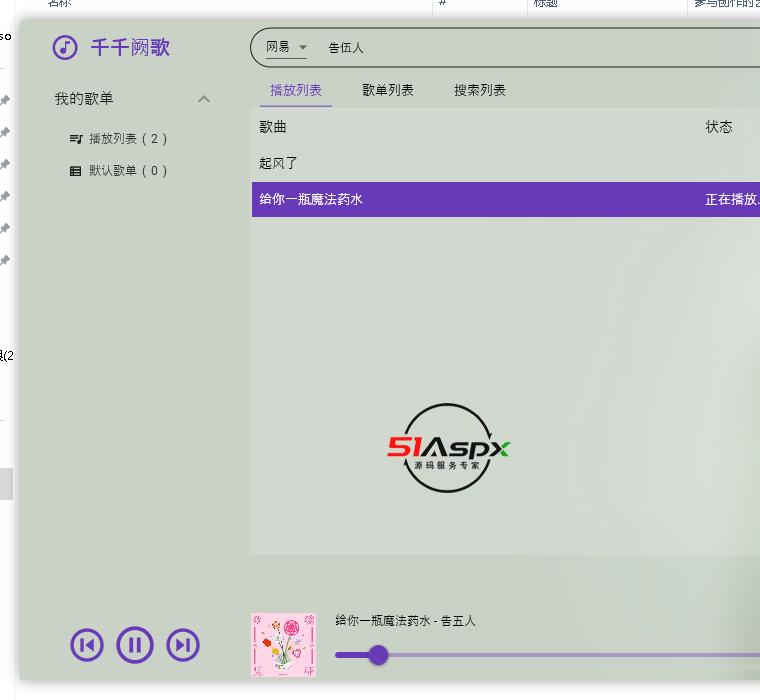Viewport: 760px width, 700px height.
Task: Skip to the previous track
Action: tap(87, 645)
